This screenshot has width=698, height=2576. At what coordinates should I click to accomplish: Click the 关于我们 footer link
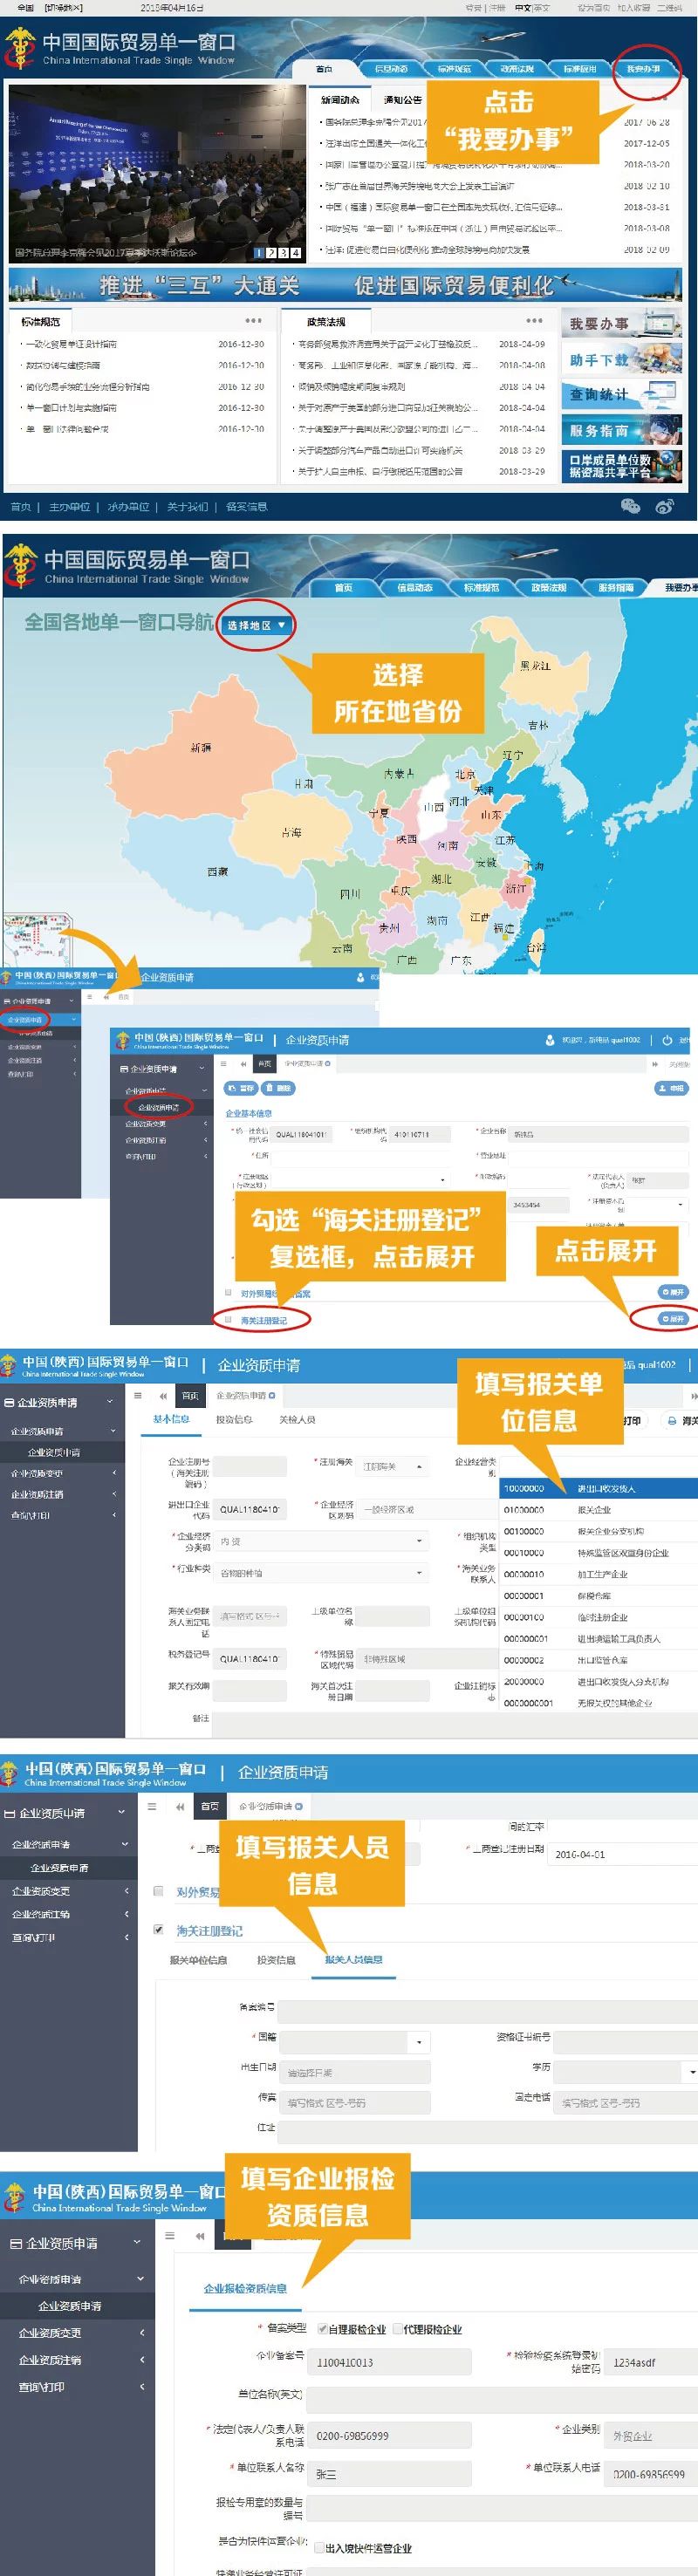click(187, 507)
